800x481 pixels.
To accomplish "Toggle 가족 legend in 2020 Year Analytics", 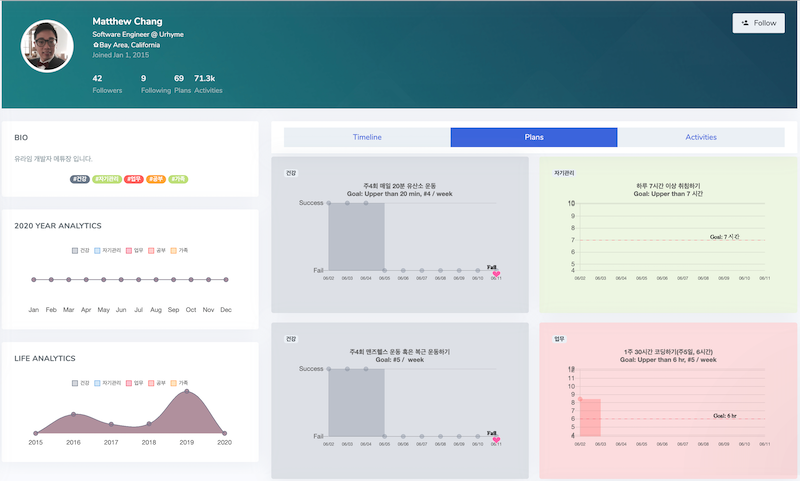I will pos(179,250).
